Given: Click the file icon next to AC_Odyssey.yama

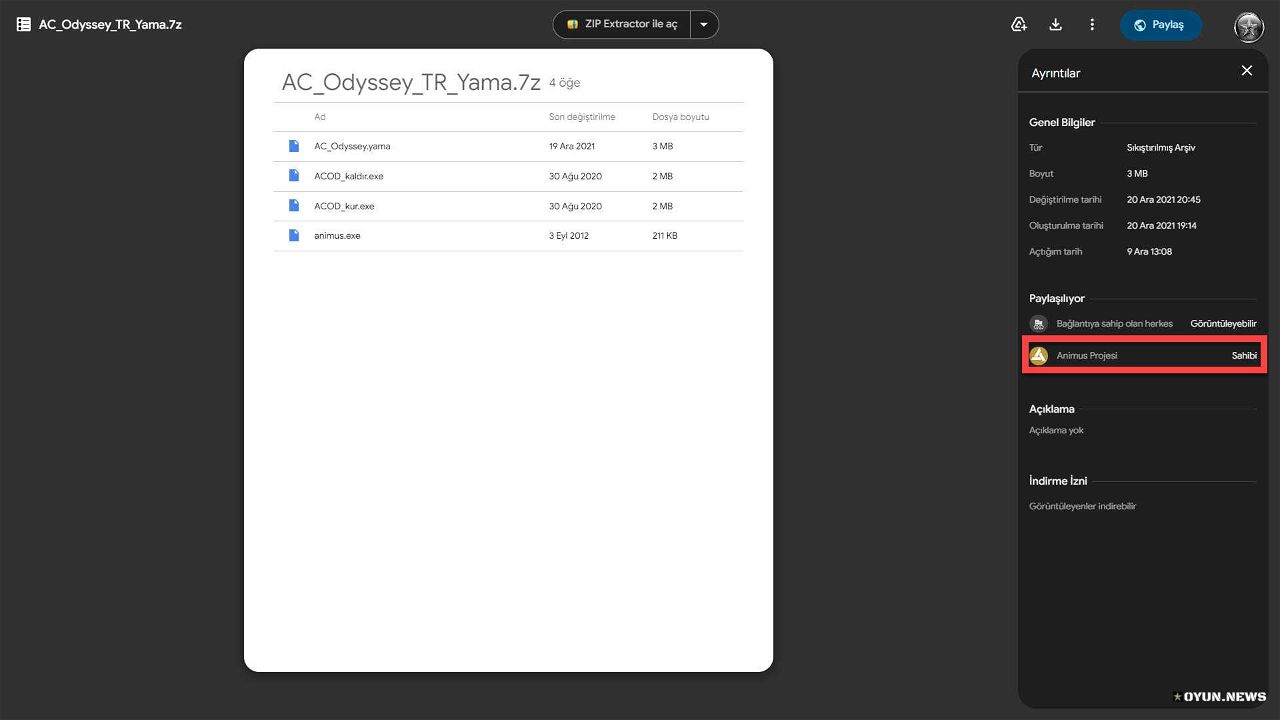Looking at the screenshot, I should point(294,146).
